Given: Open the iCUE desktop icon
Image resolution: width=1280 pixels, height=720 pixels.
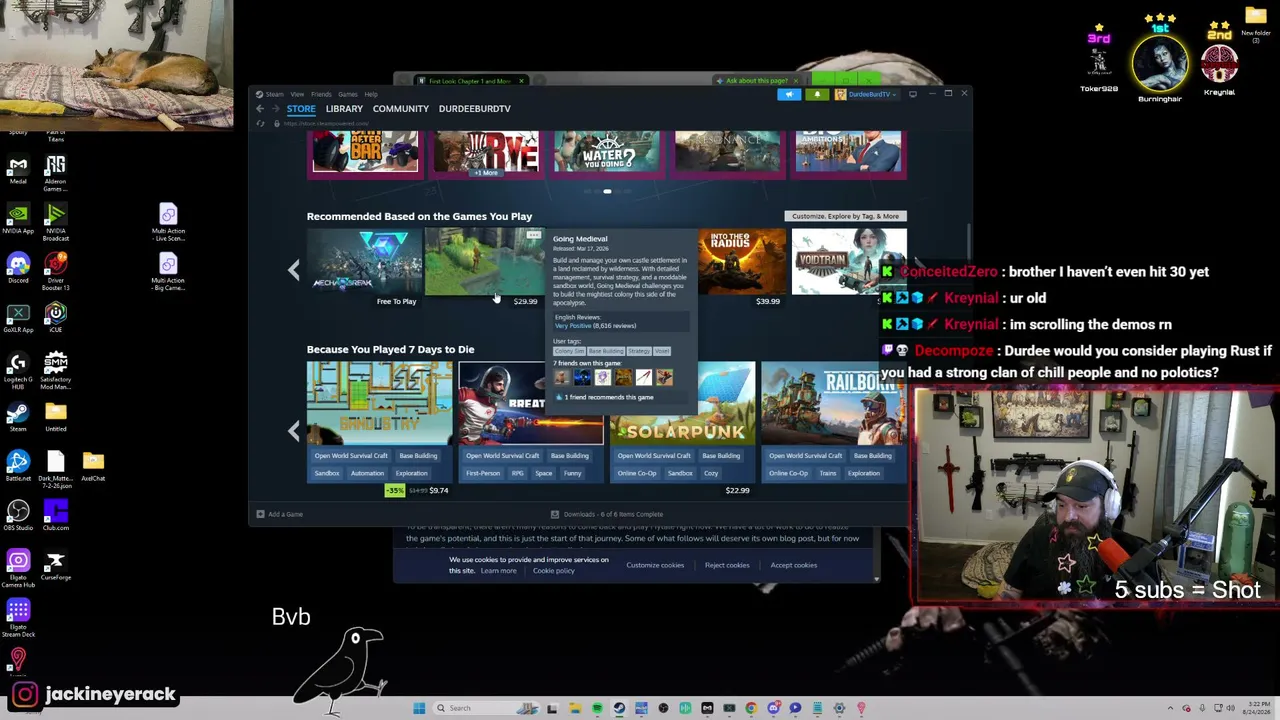Looking at the screenshot, I should pyautogui.click(x=56, y=317).
